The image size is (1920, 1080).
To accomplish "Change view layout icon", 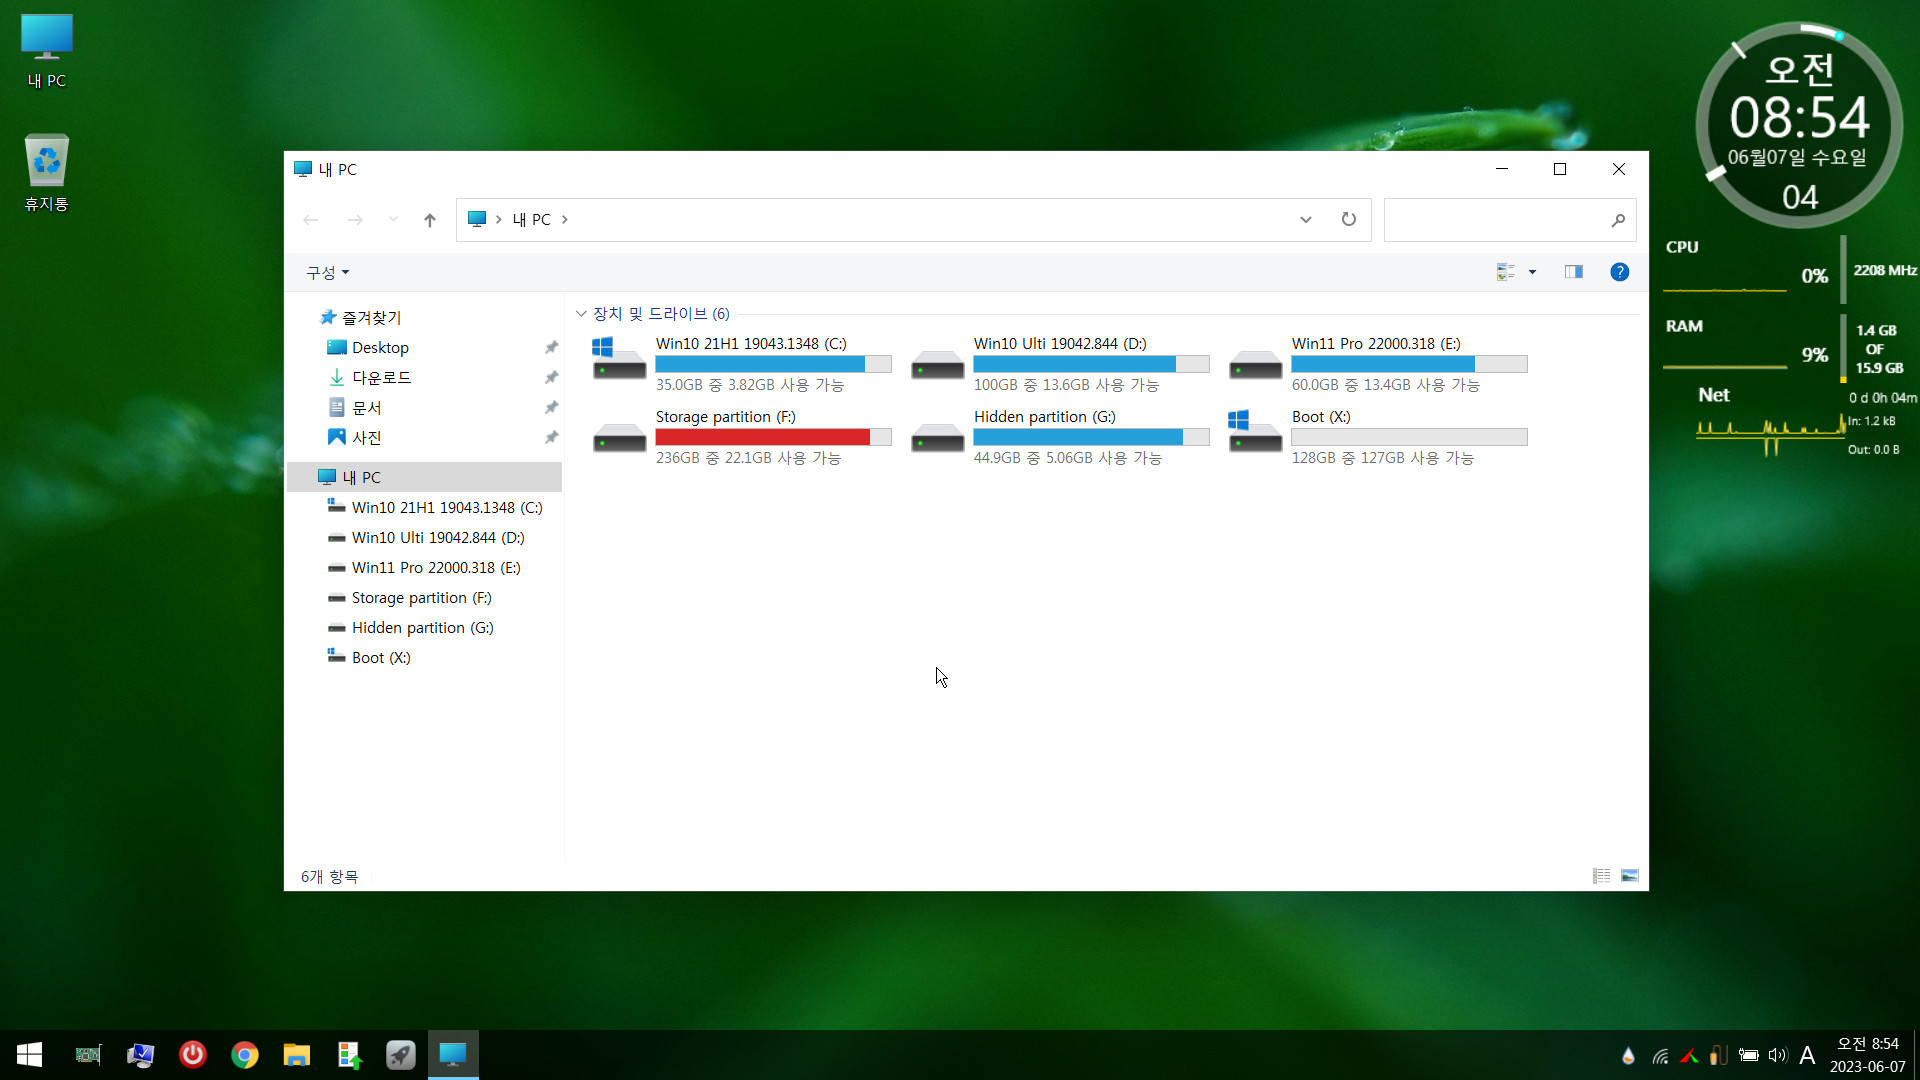I will [x=1506, y=272].
